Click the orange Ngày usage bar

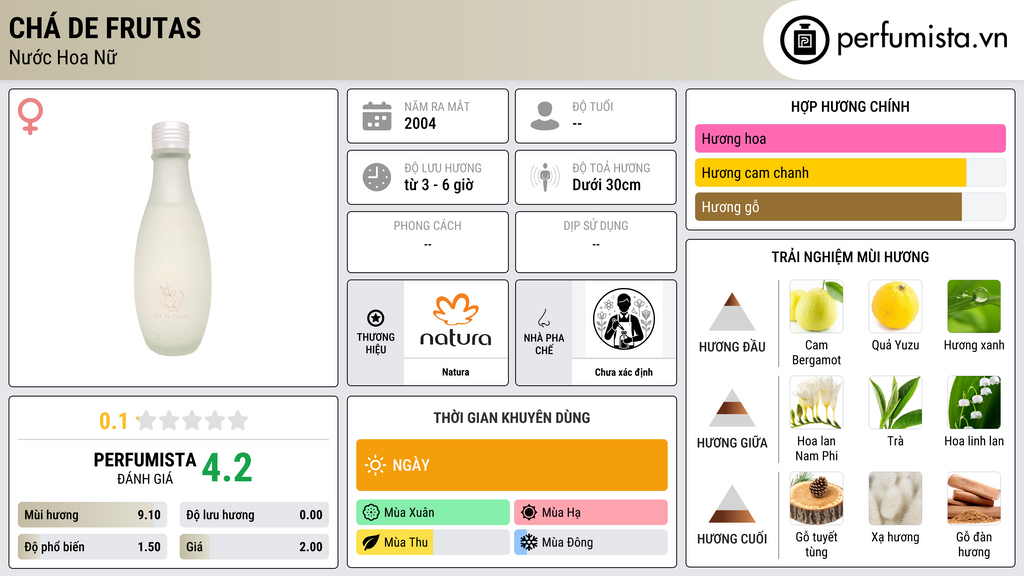512,465
